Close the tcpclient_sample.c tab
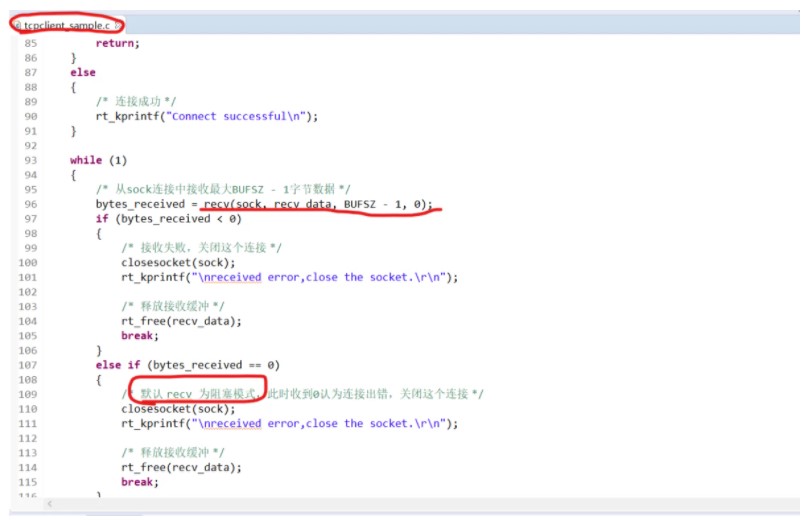The height and width of the screenshot is (520, 805). coord(118,25)
